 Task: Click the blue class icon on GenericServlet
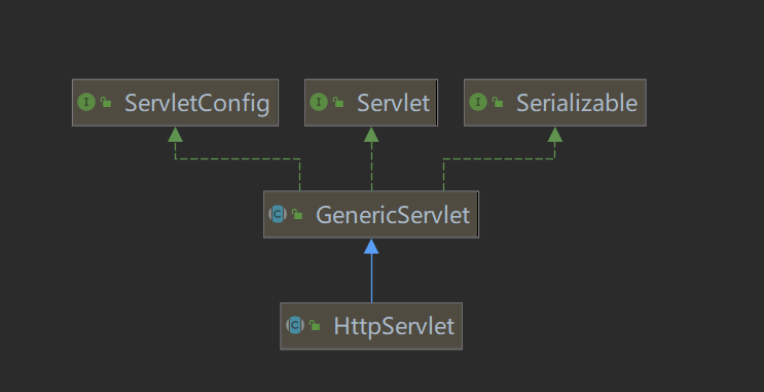pos(278,214)
